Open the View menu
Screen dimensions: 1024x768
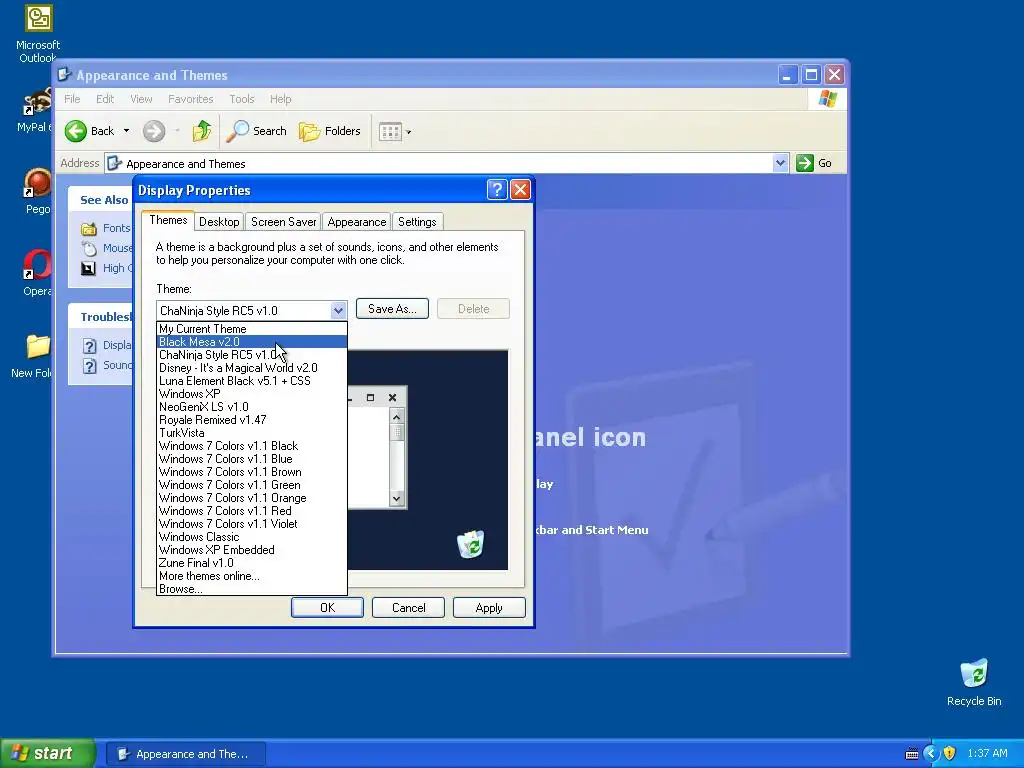coord(141,99)
